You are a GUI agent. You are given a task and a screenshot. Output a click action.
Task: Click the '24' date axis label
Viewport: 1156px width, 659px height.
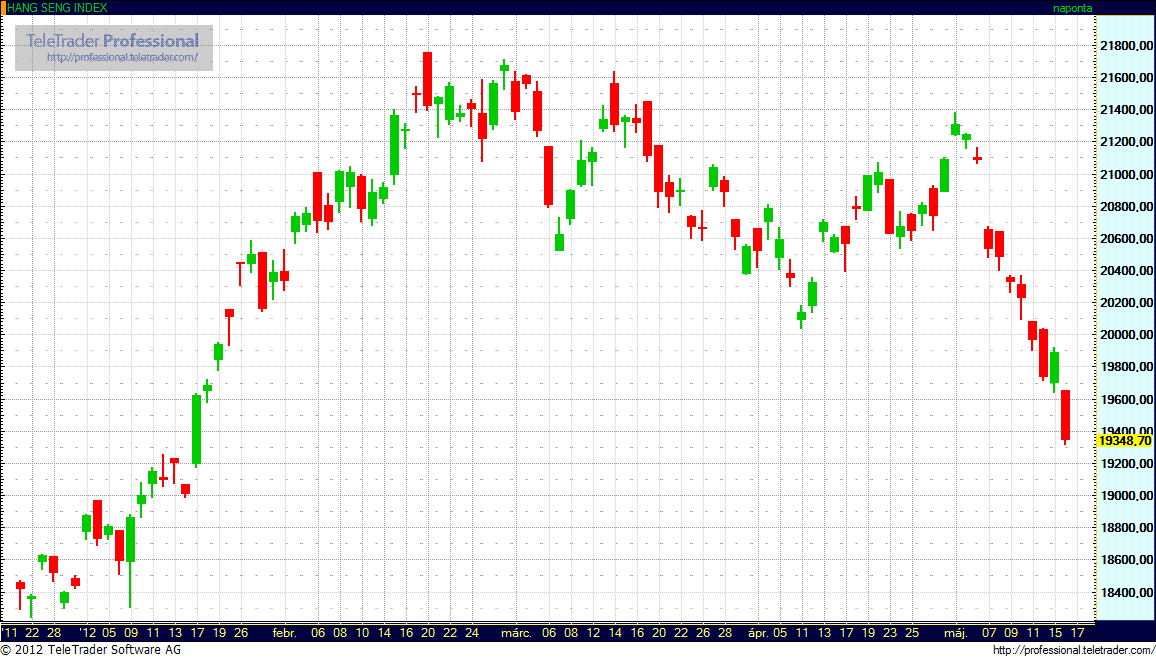click(473, 632)
